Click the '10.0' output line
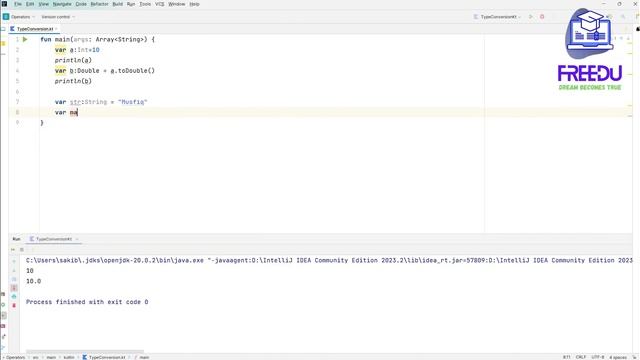This screenshot has width=640, height=360. pyautogui.click(x=33, y=281)
